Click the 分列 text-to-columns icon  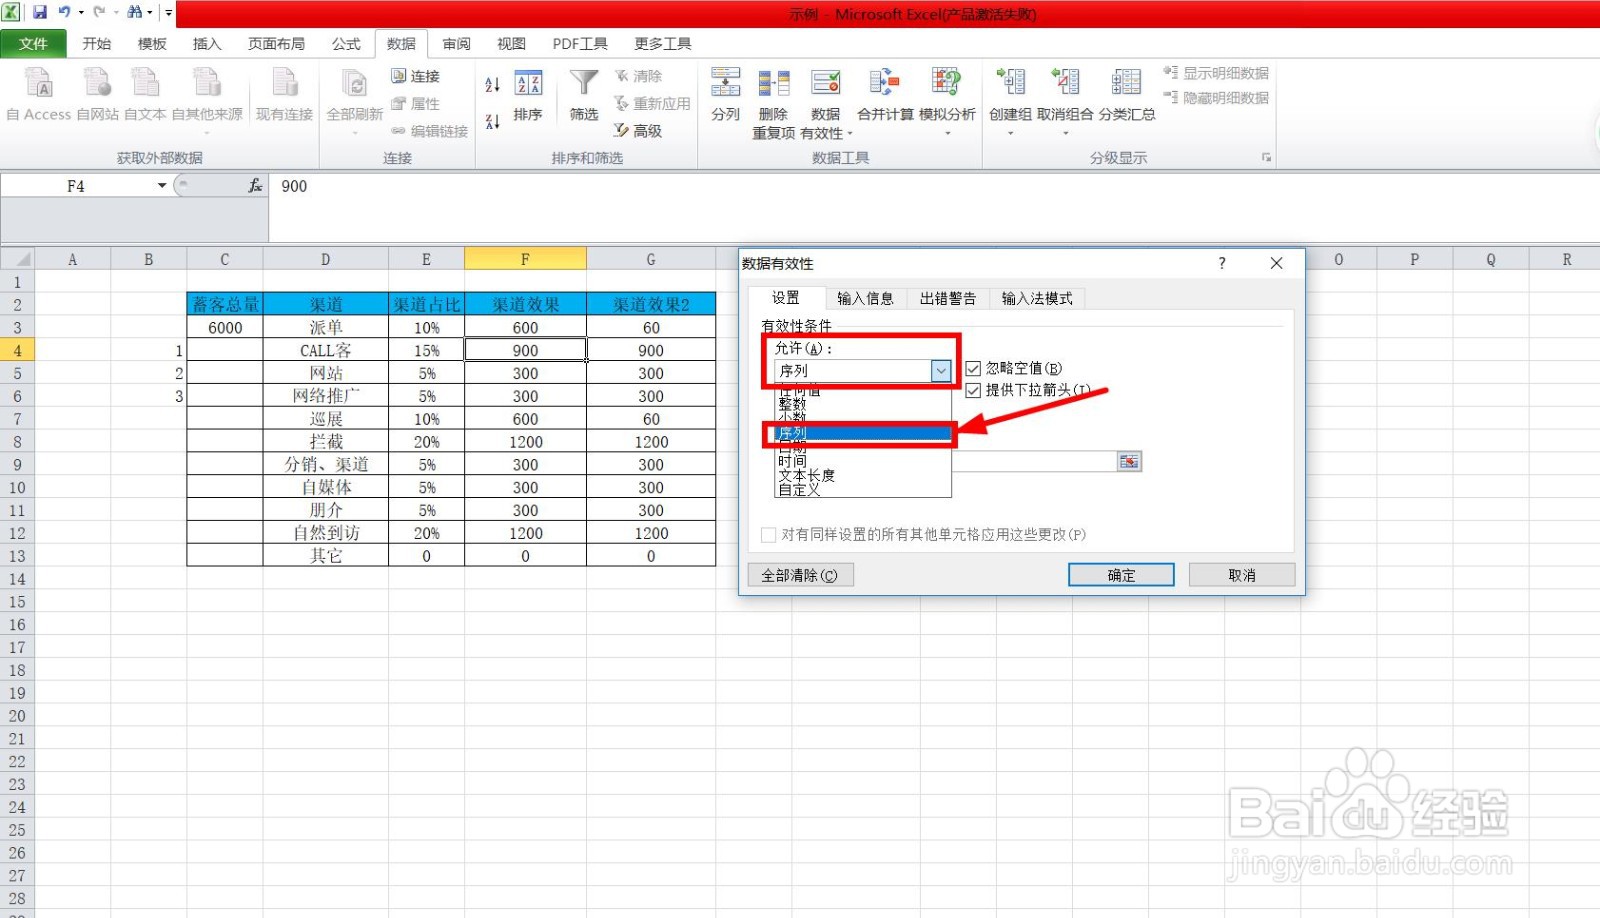point(725,95)
